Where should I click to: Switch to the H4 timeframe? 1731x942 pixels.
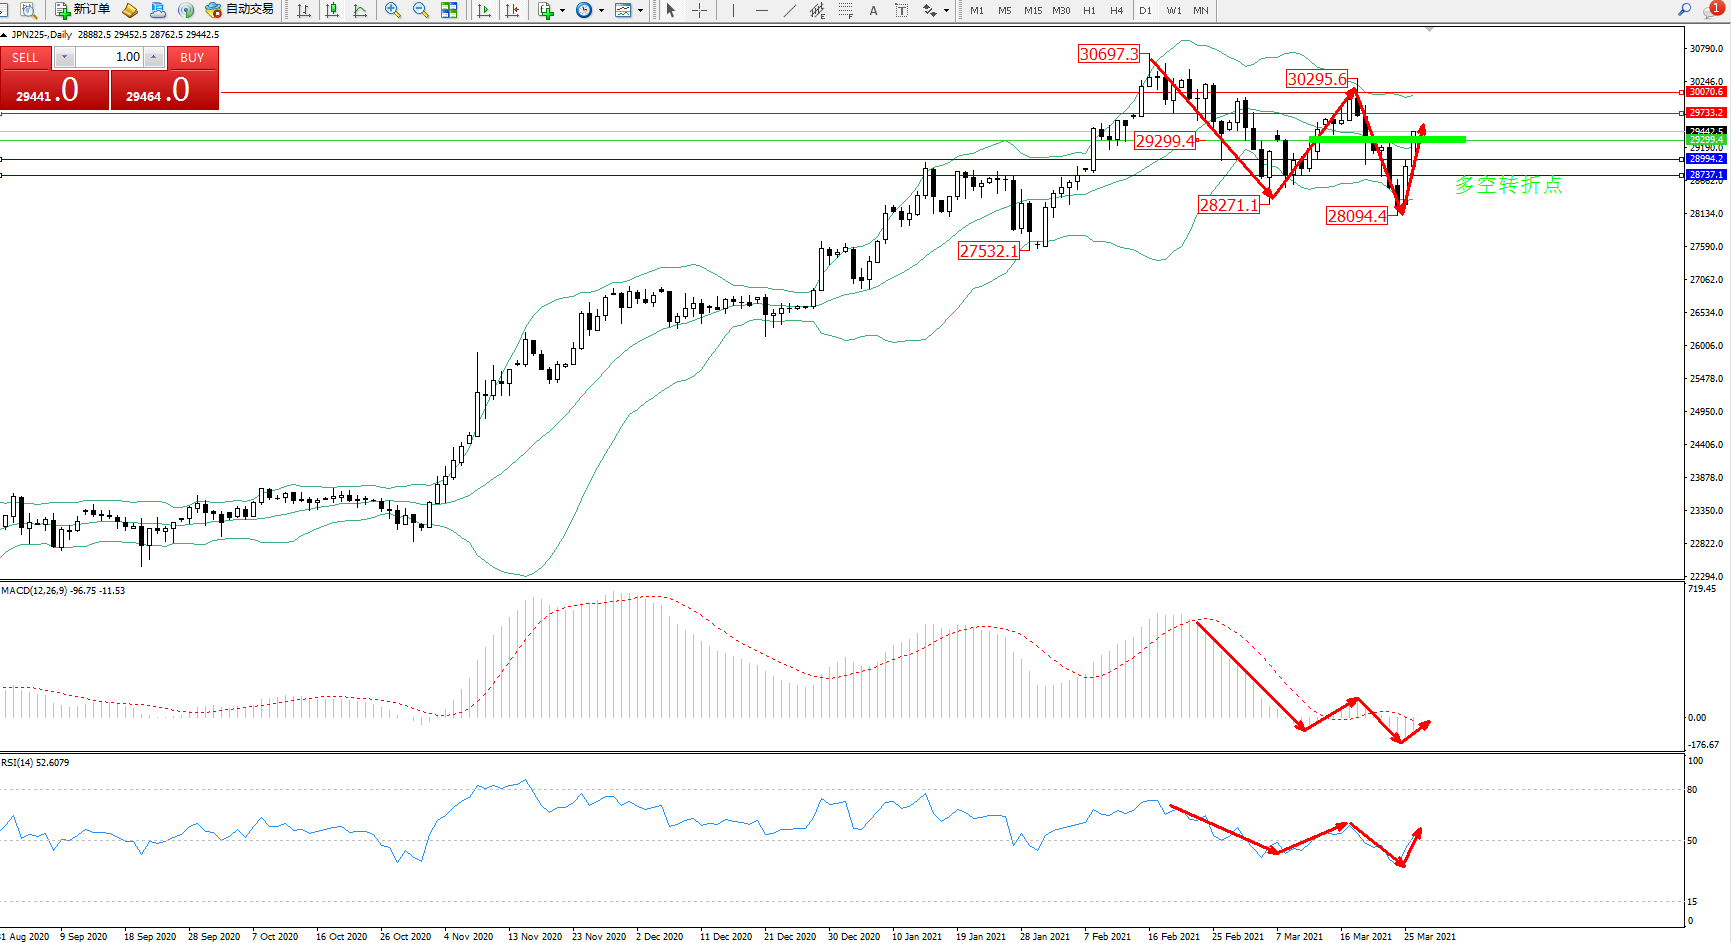[x=1116, y=11]
